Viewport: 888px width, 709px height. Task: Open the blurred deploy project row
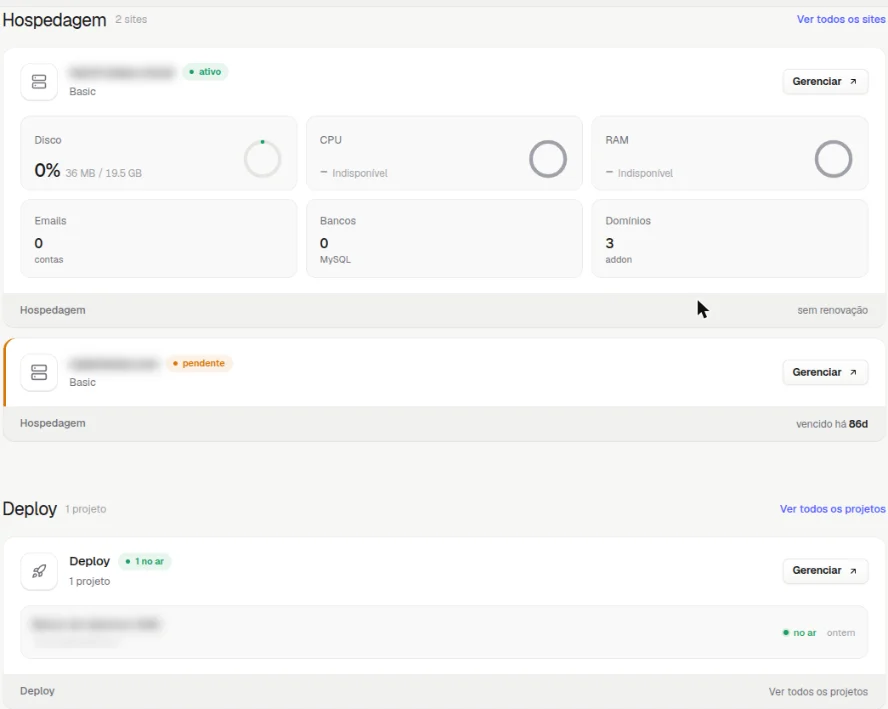click(x=444, y=632)
